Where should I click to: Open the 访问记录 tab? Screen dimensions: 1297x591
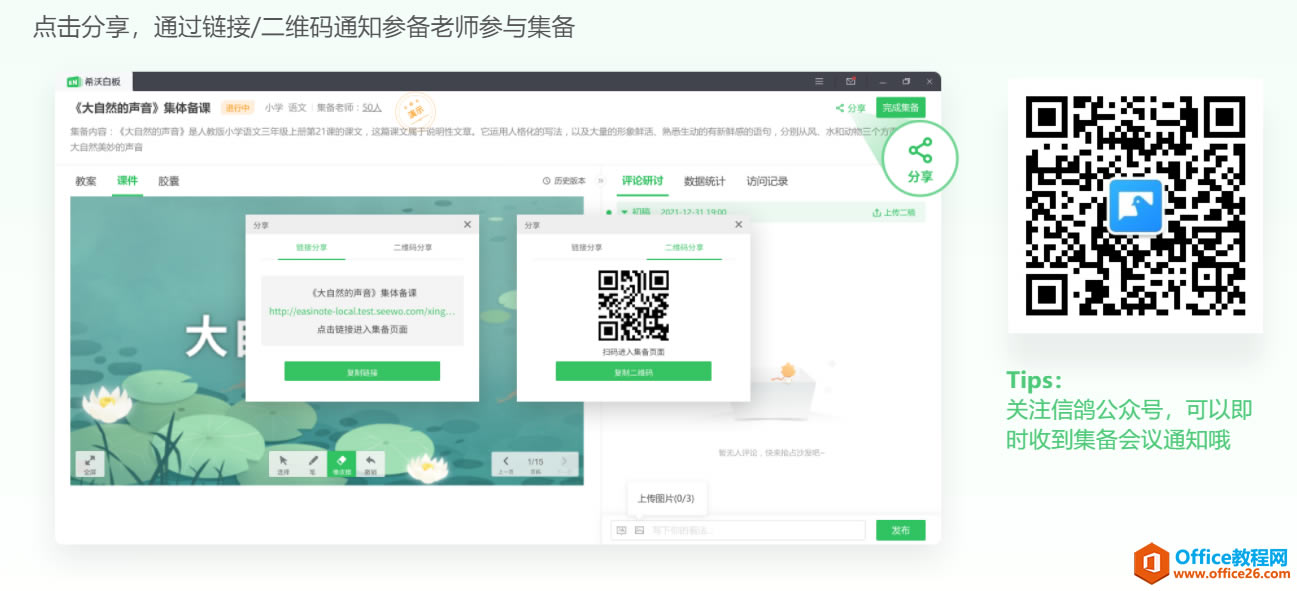click(x=767, y=181)
